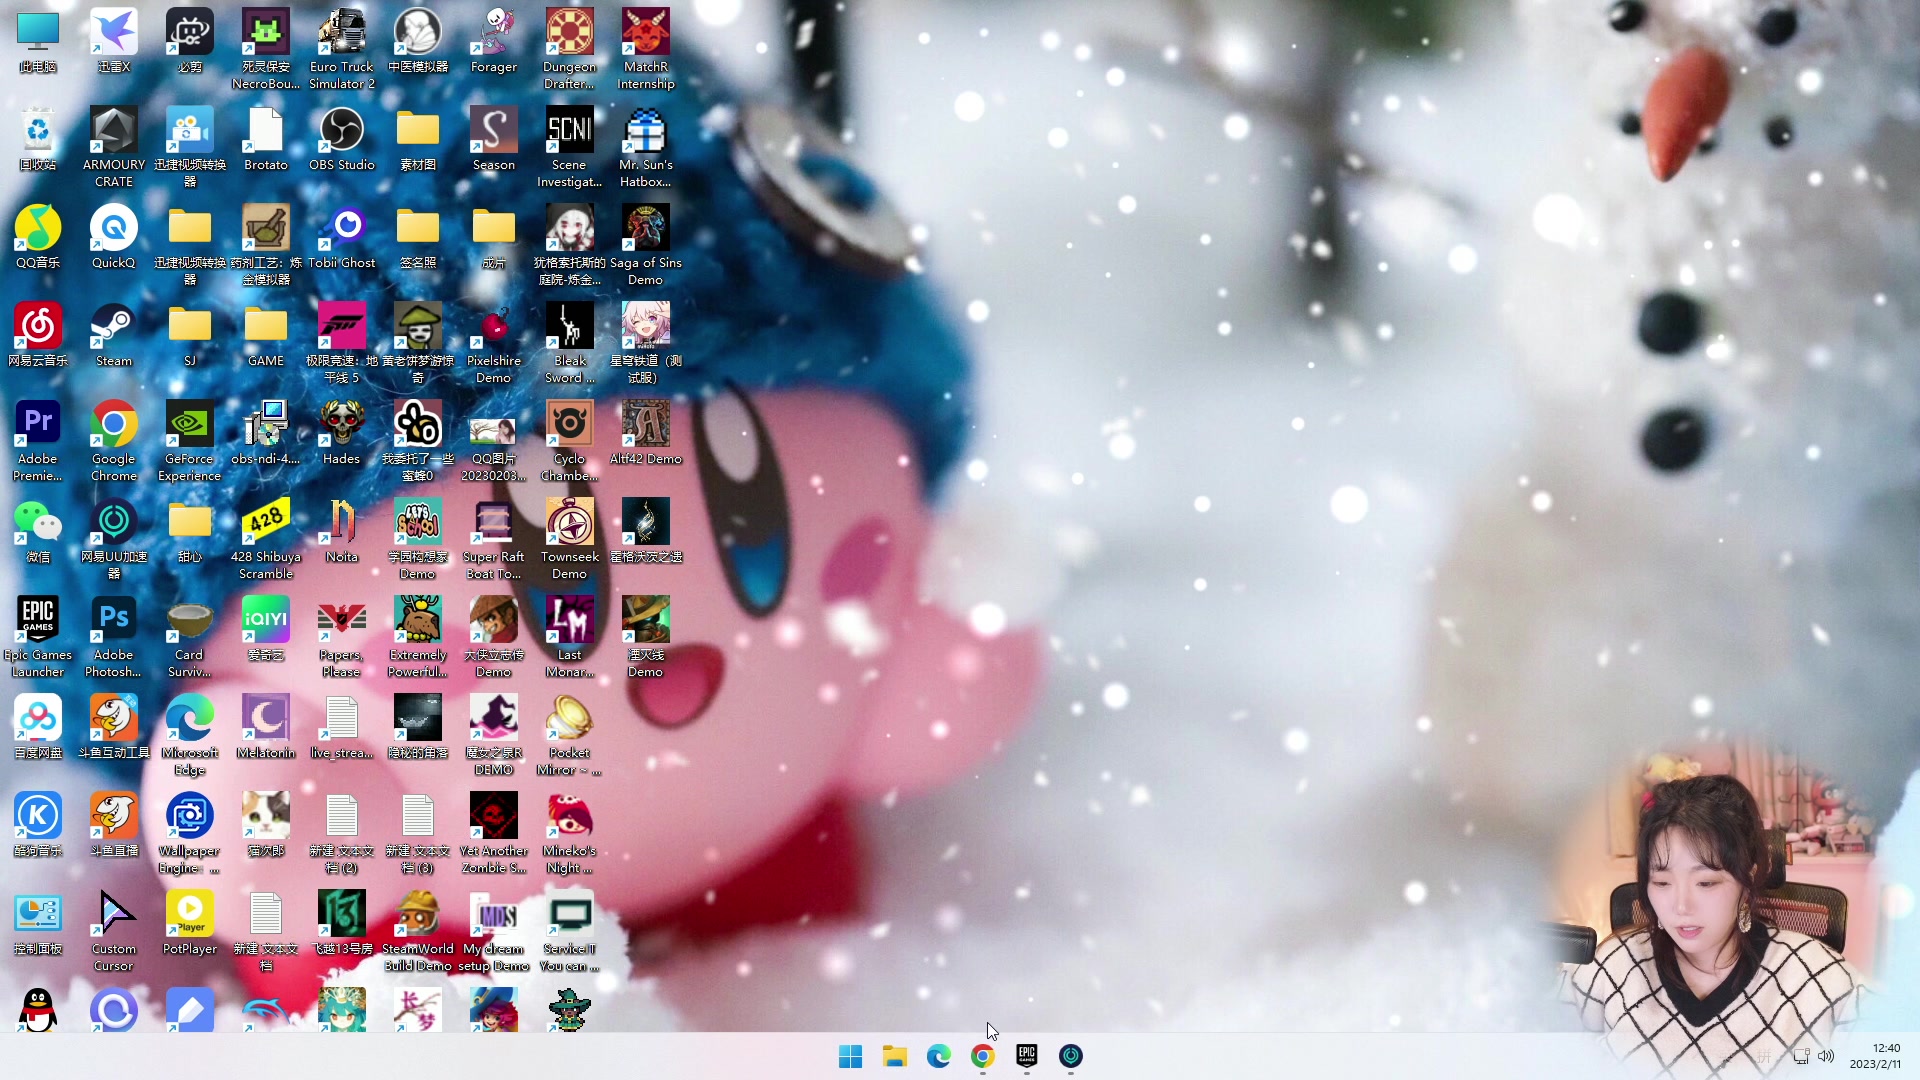Select the Noita game shortcut
This screenshot has height=1080, width=1920.
click(x=342, y=532)
